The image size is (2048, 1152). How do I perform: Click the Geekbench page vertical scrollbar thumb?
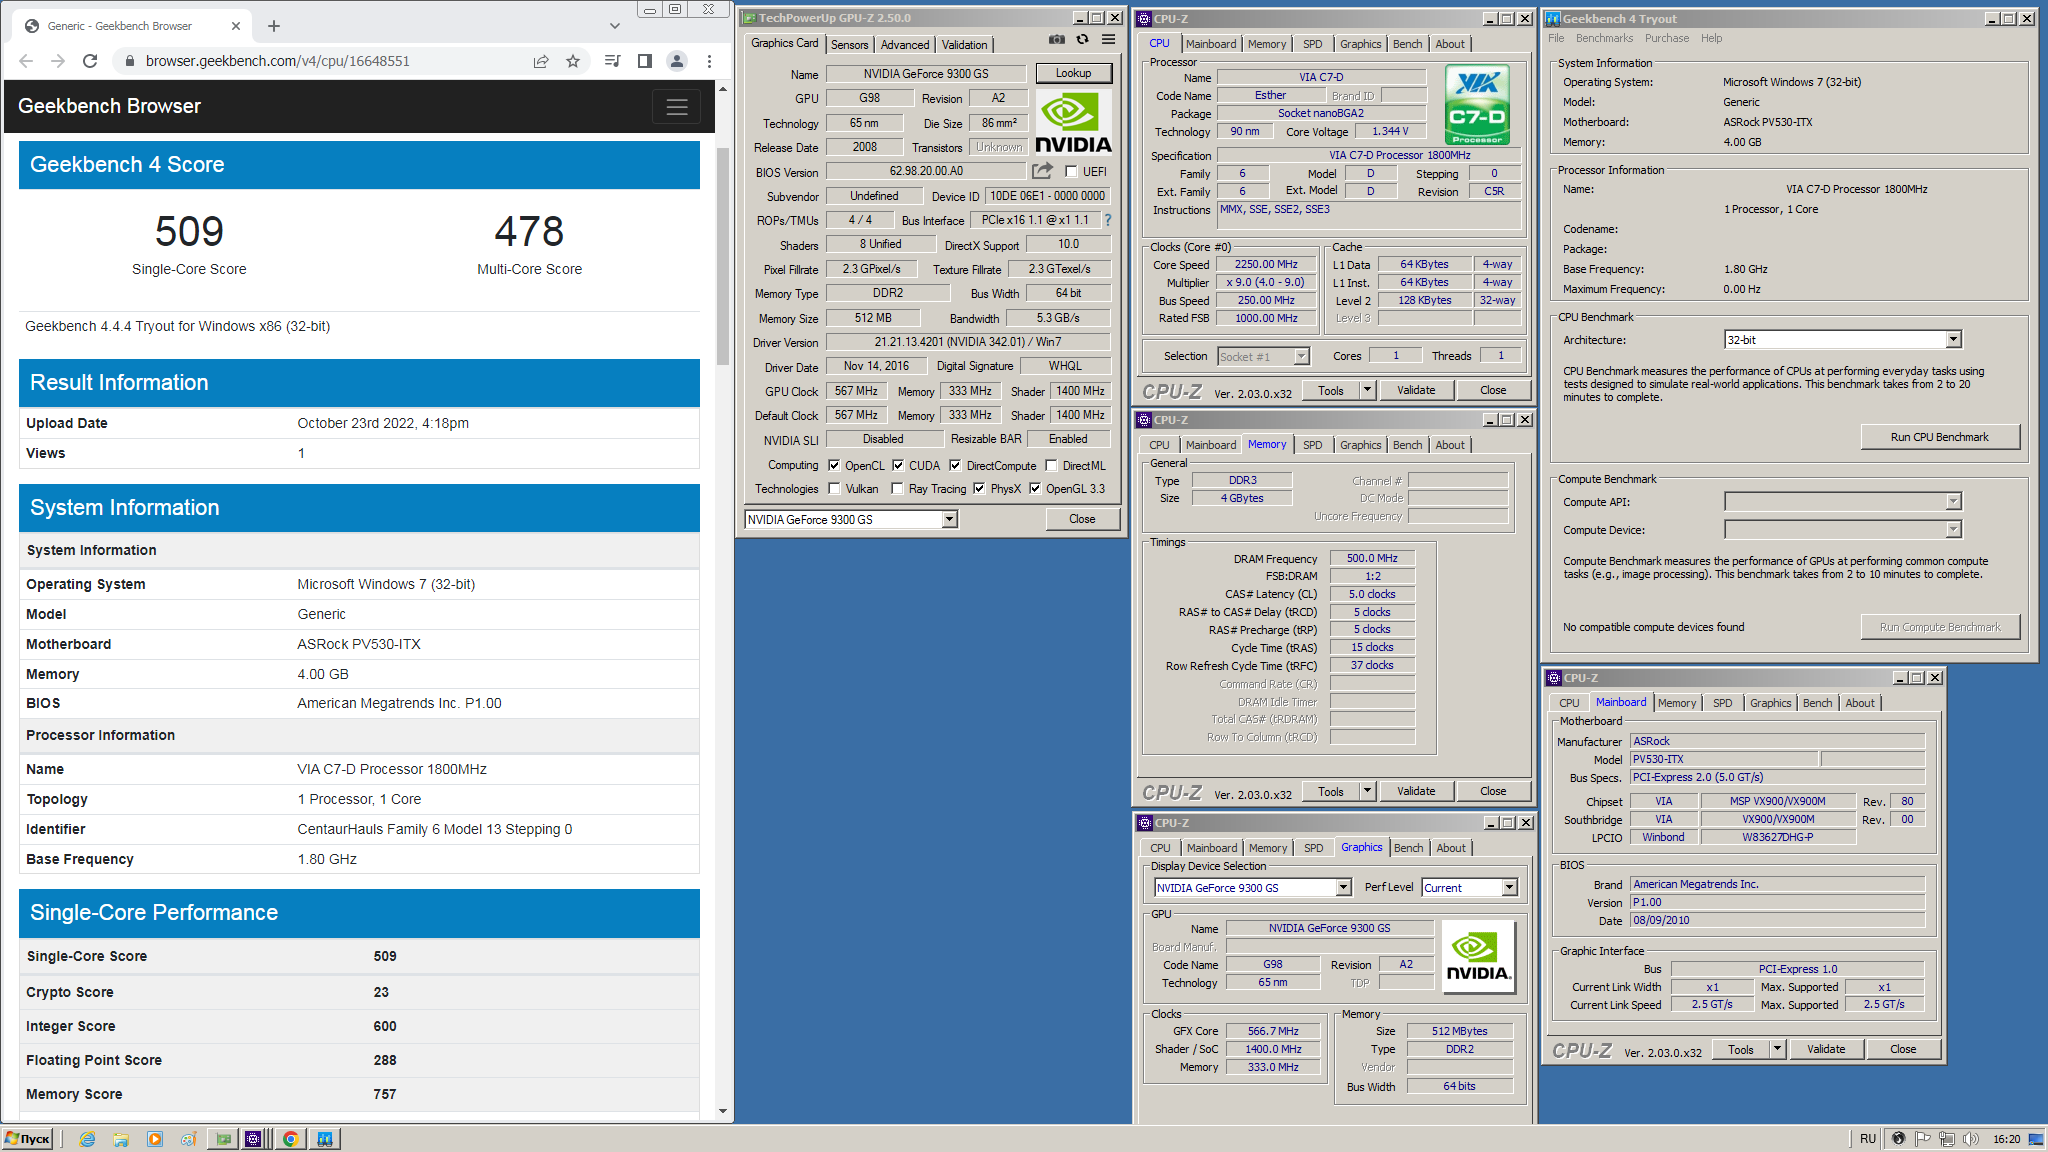tap(723, 257)
